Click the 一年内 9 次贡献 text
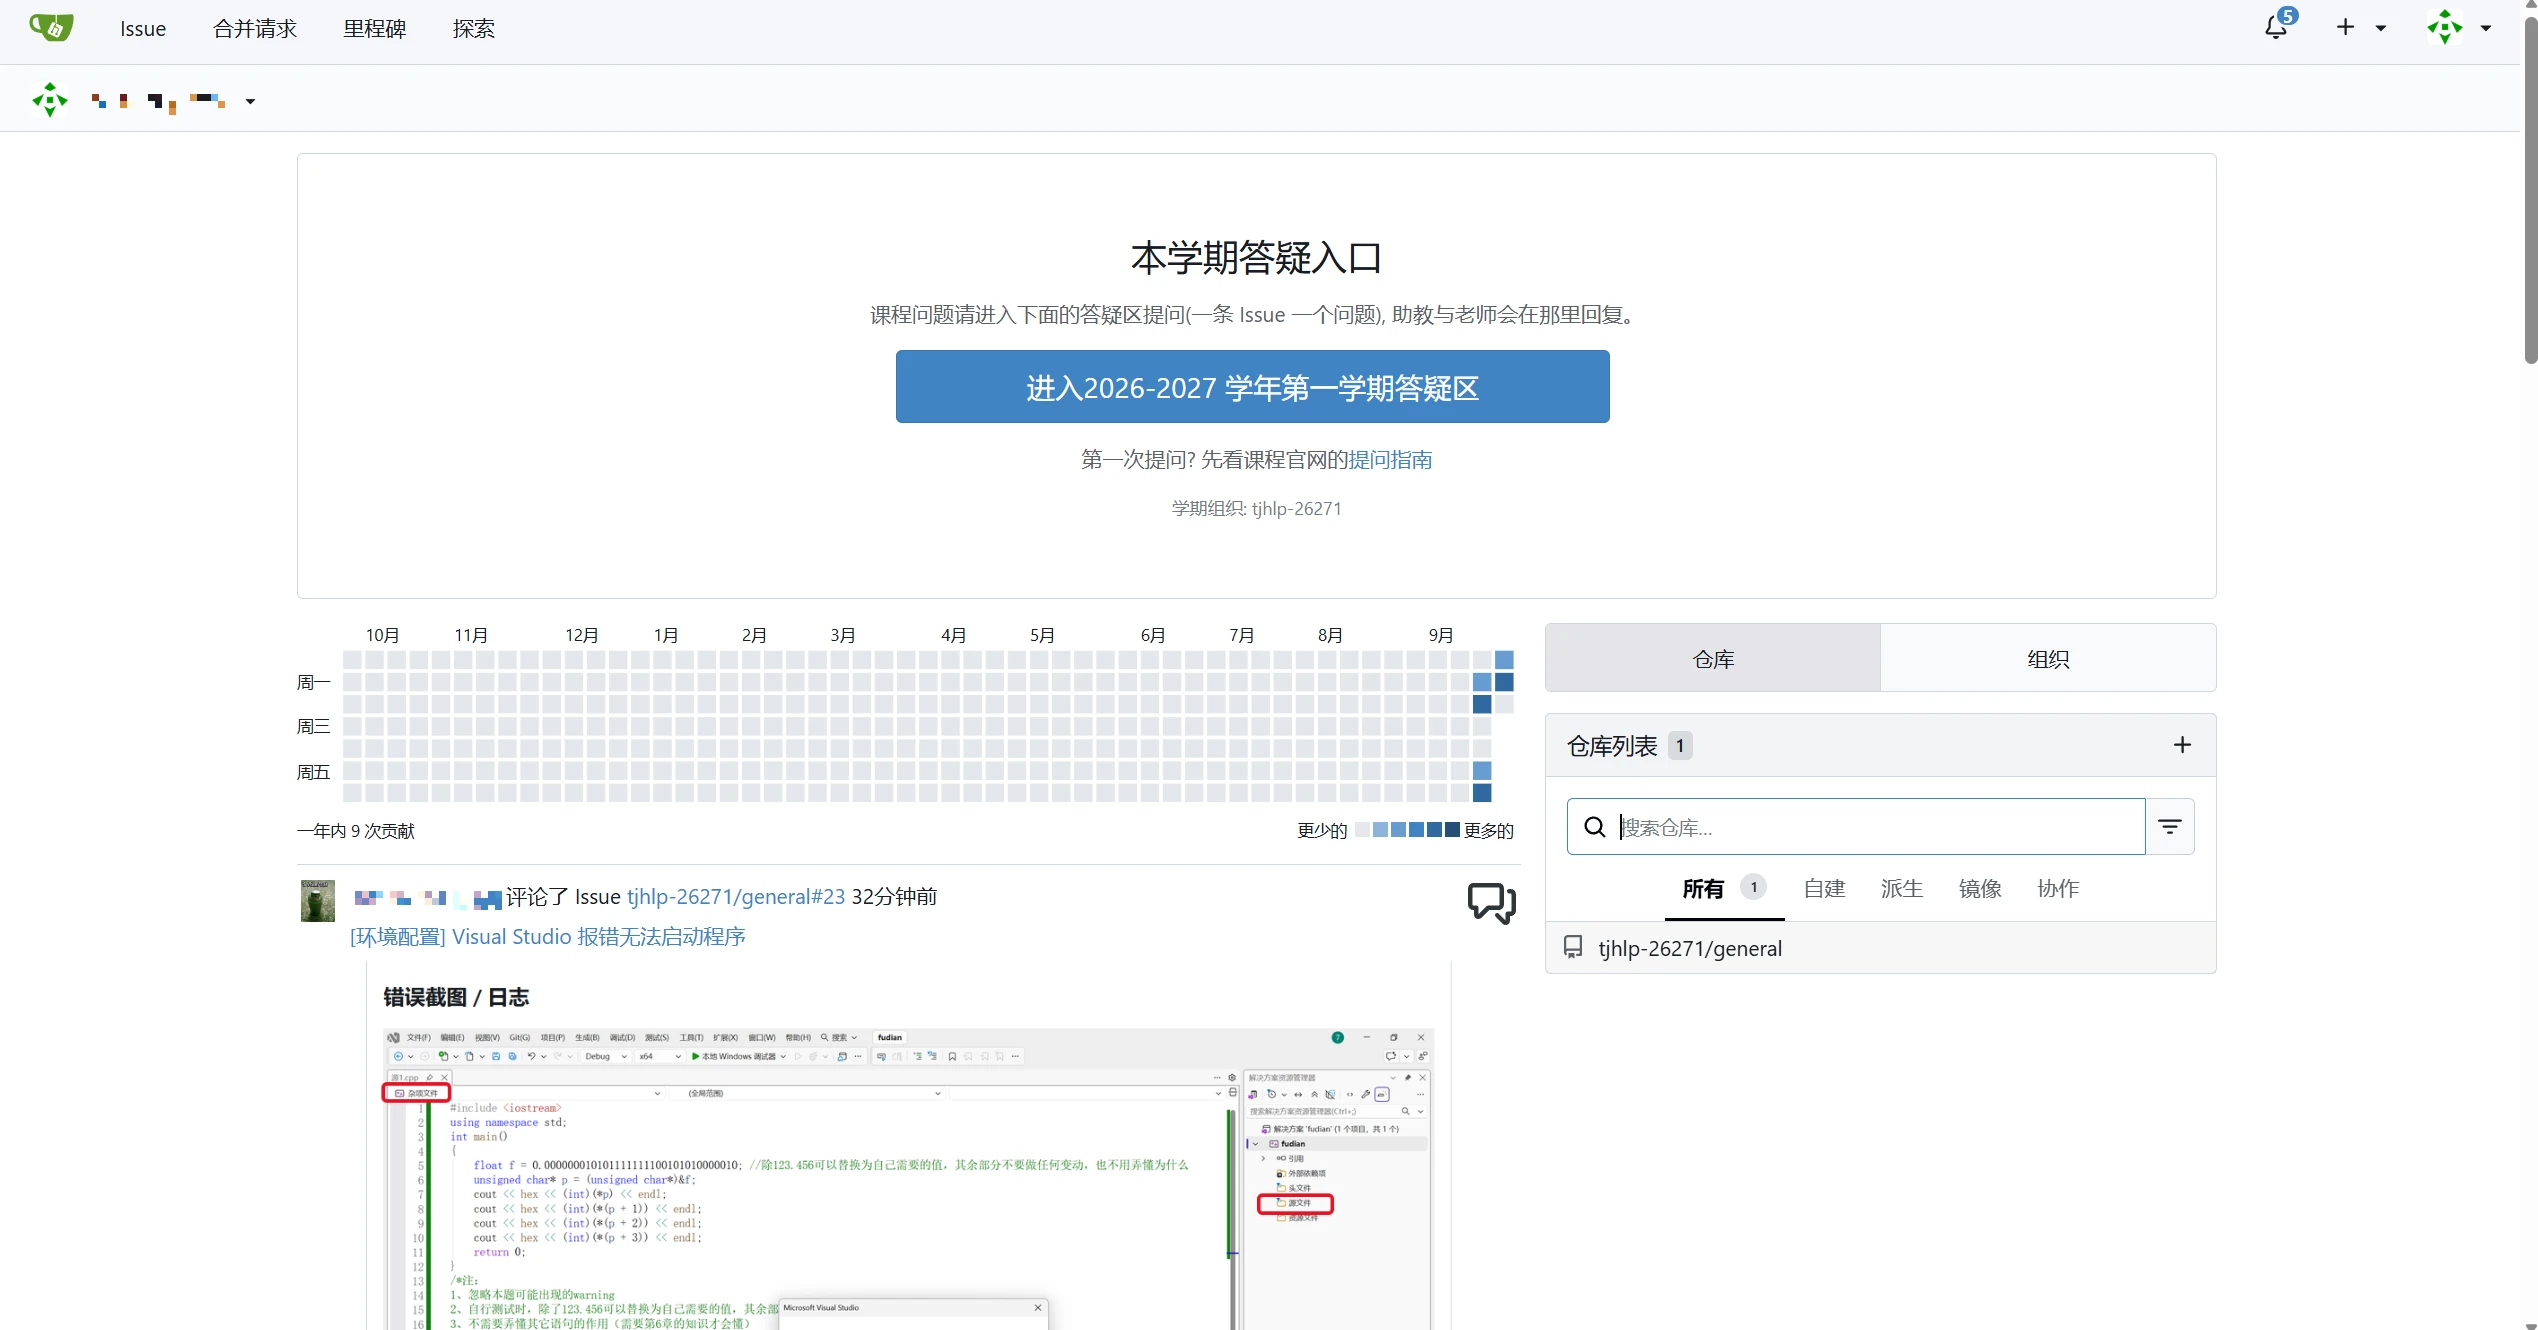 pyautogui.click(x=355, y=831)
